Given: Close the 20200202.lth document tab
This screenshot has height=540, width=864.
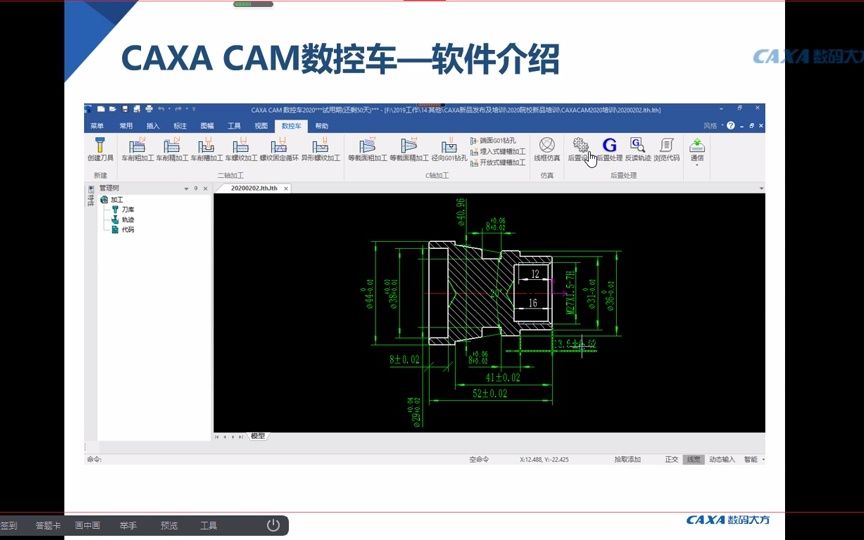Looking at the screenshot, I should click(286, 188).
